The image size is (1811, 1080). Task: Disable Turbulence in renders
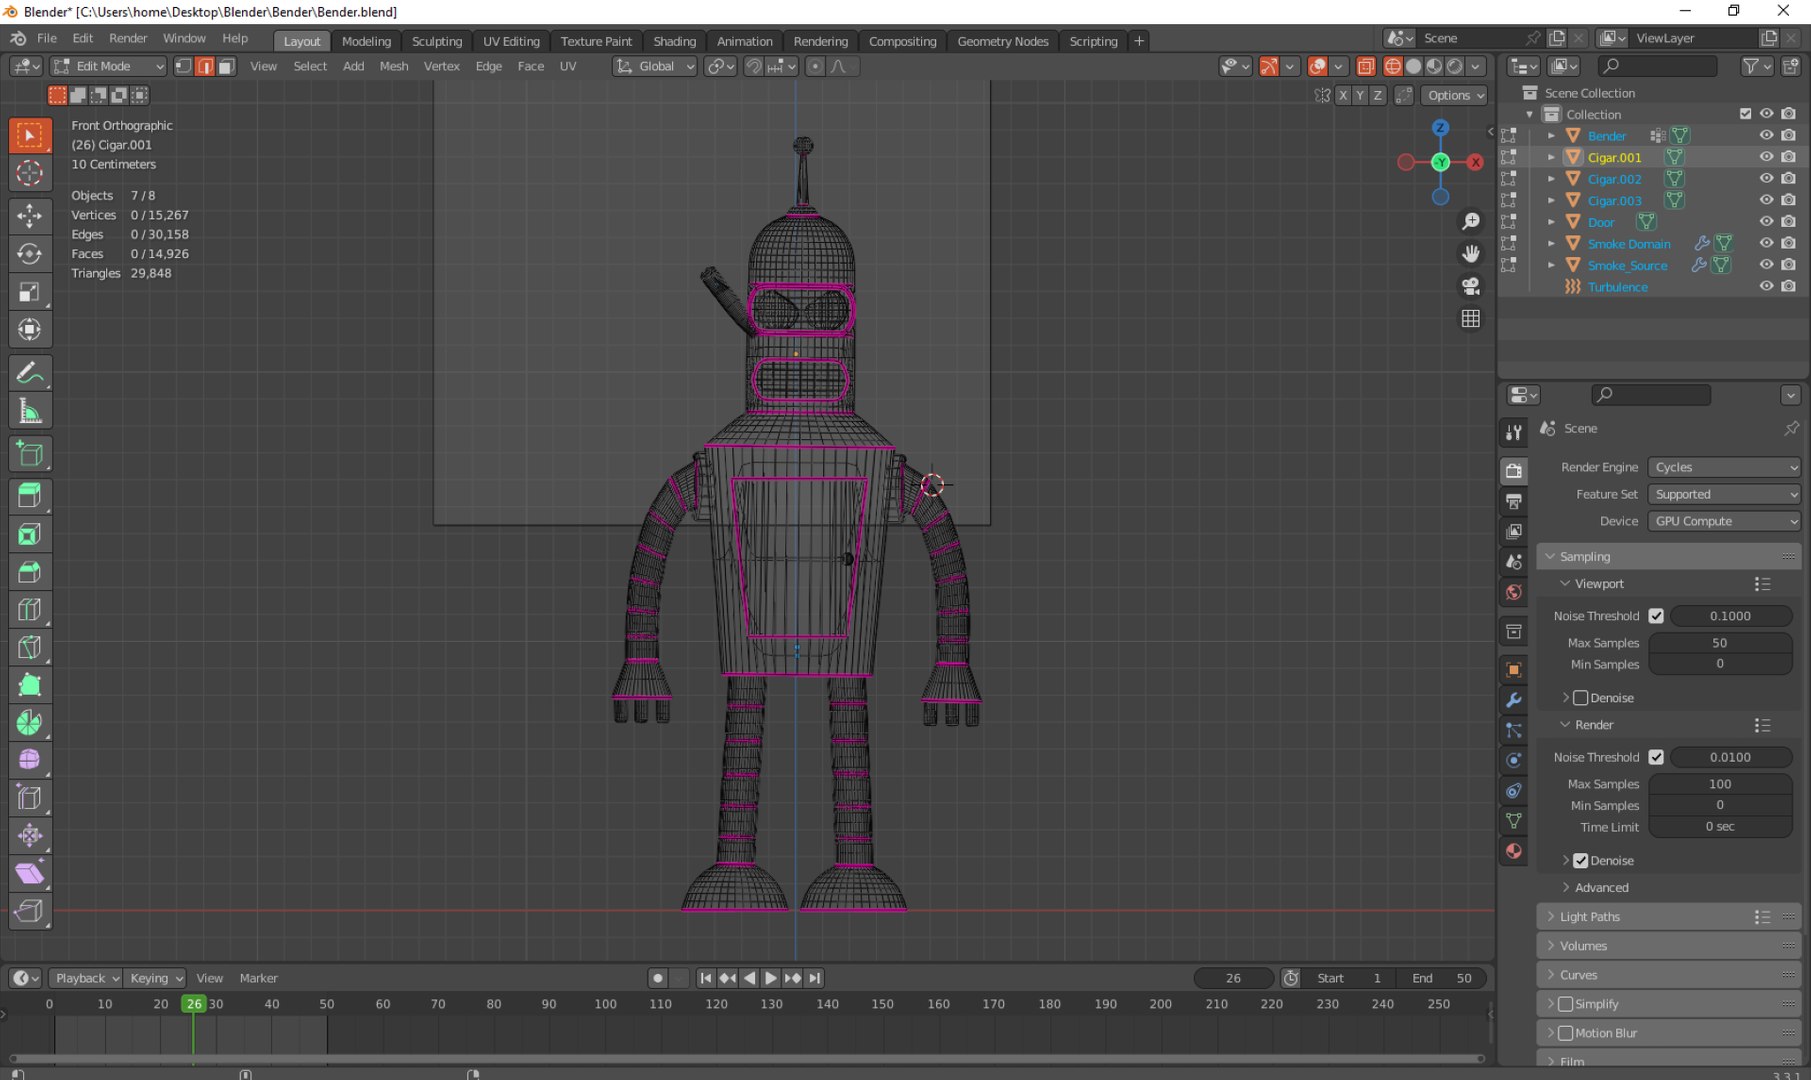(x=1788, y=286)
